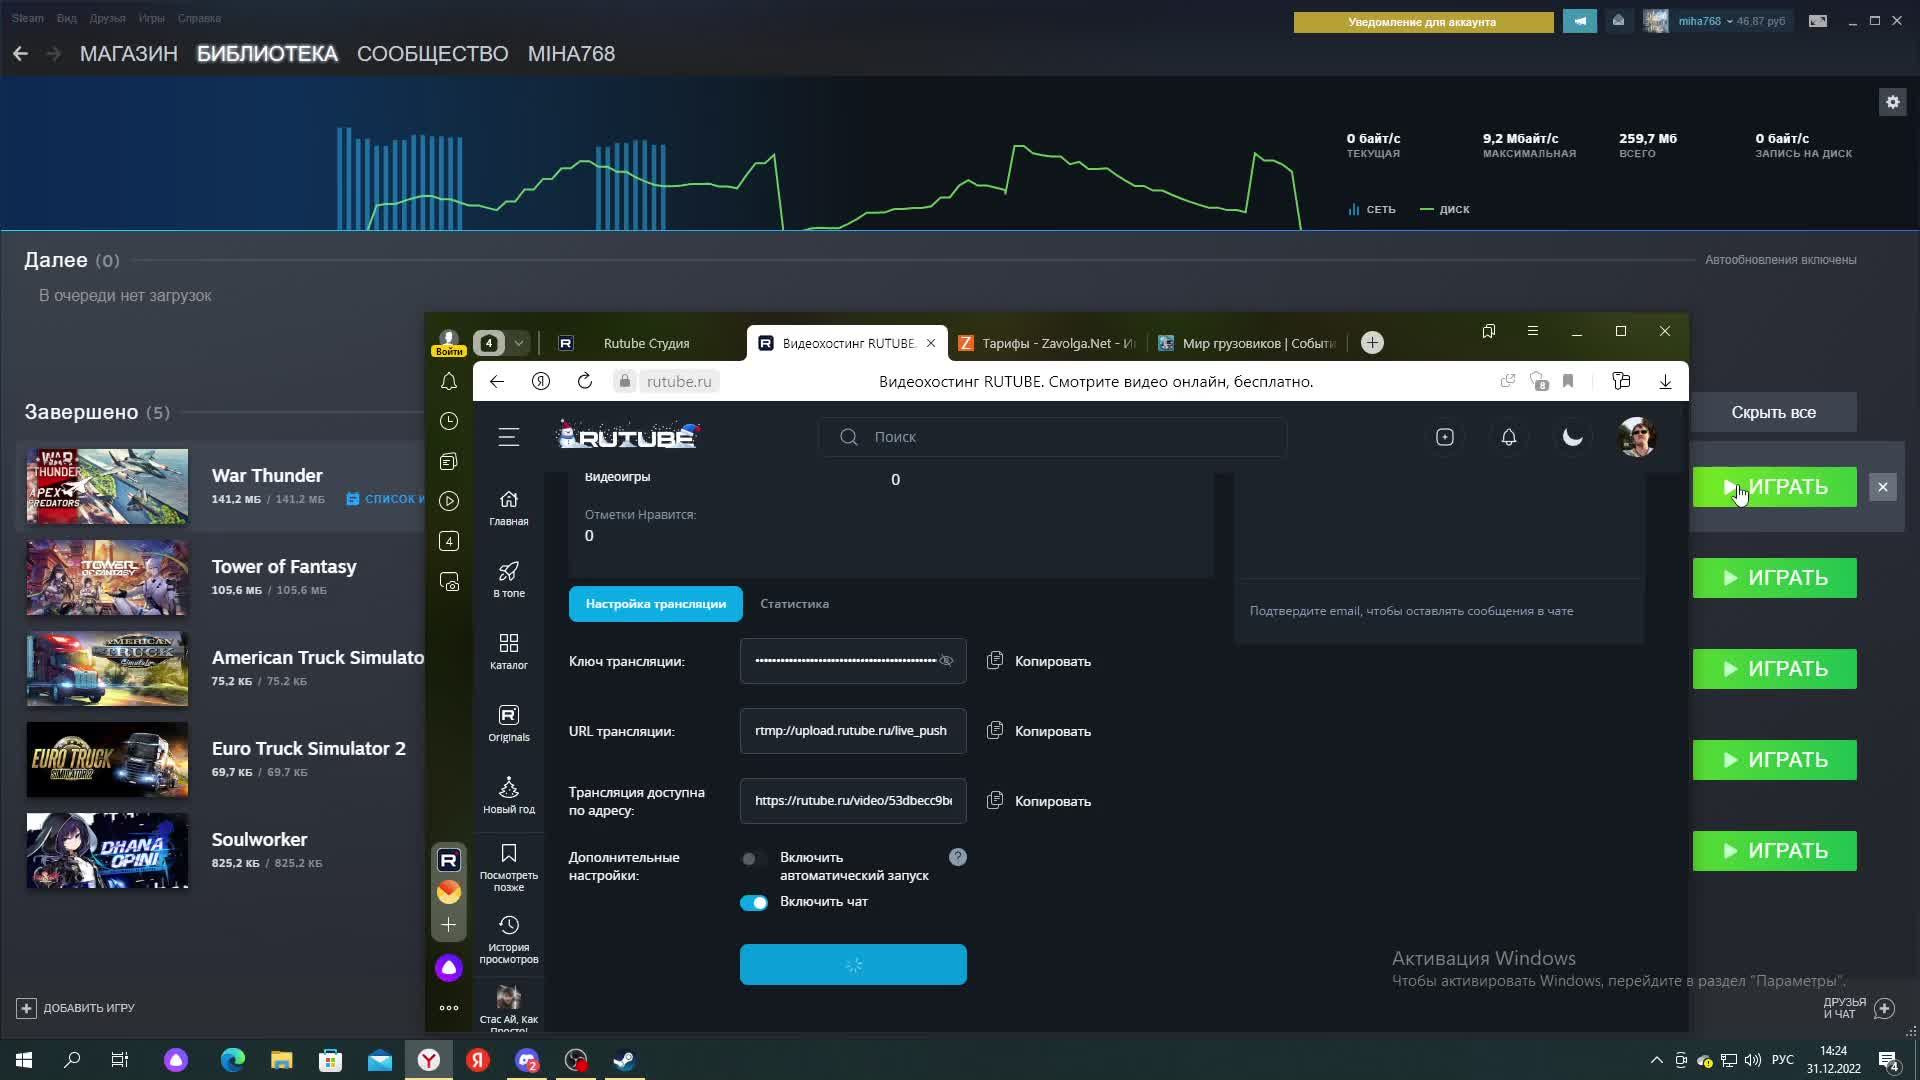
Task: Click the help question mark icon
Action: 957,857
